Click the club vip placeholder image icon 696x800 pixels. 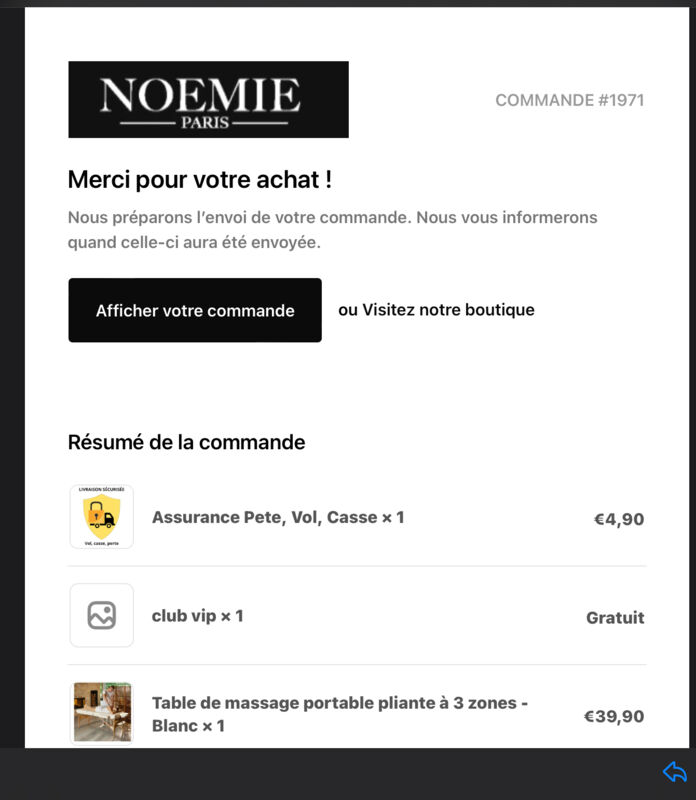tap(102, 615)
